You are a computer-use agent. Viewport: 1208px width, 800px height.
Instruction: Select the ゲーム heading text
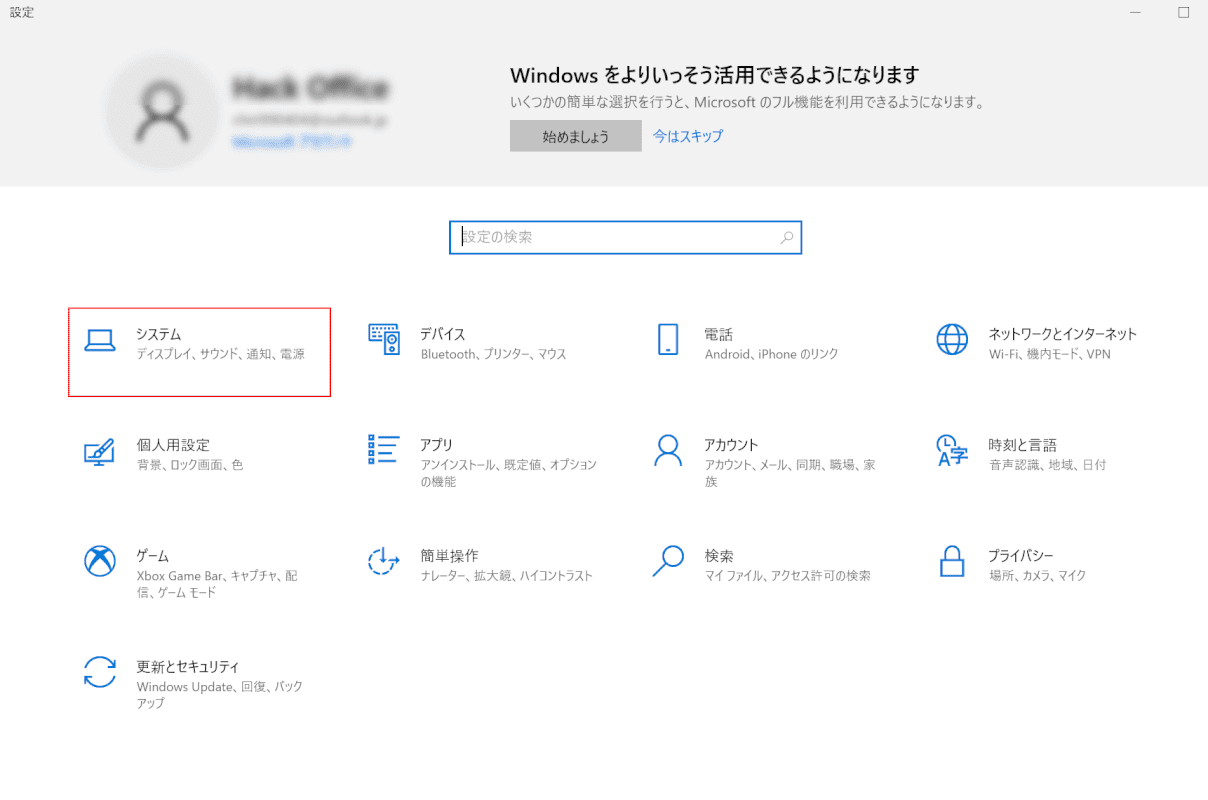pos(153,556)
